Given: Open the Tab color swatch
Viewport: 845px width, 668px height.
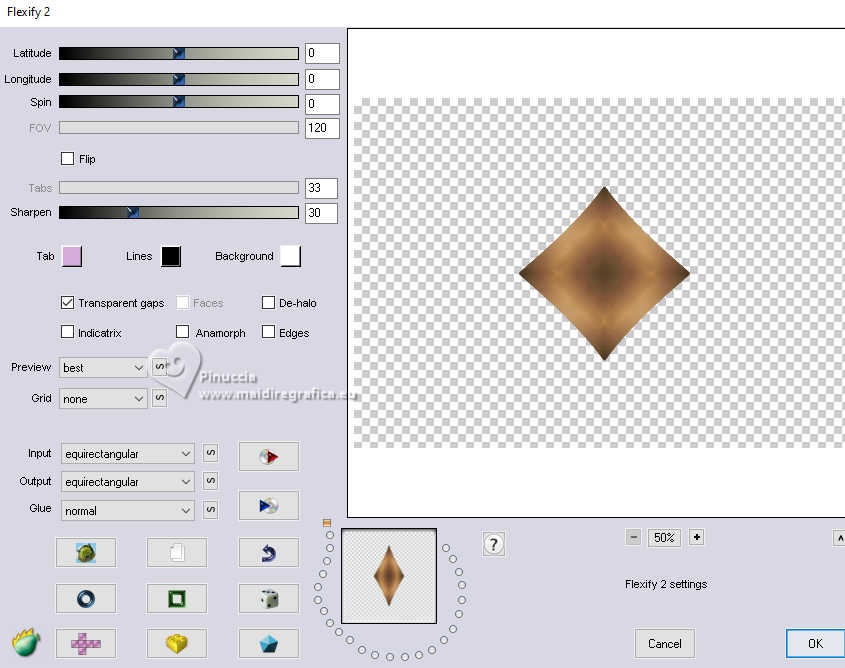Looking at the screenshot, I should 72,256.
